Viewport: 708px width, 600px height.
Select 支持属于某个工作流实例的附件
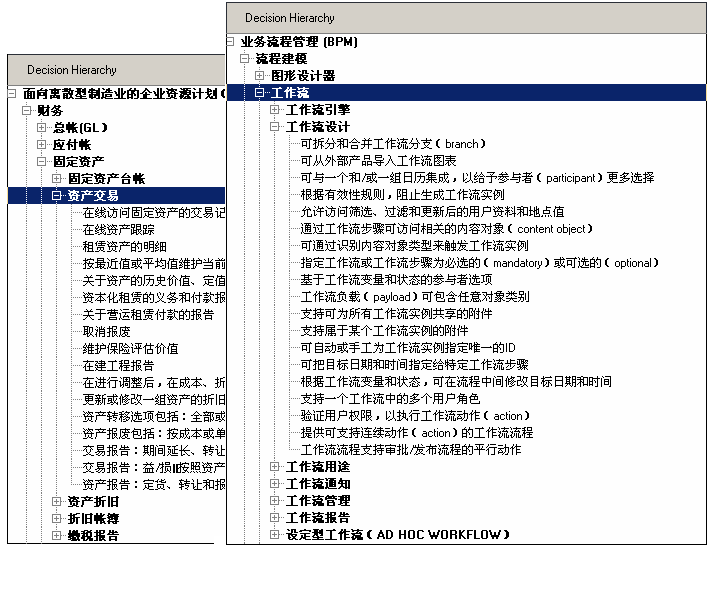(x=384, y=330)
